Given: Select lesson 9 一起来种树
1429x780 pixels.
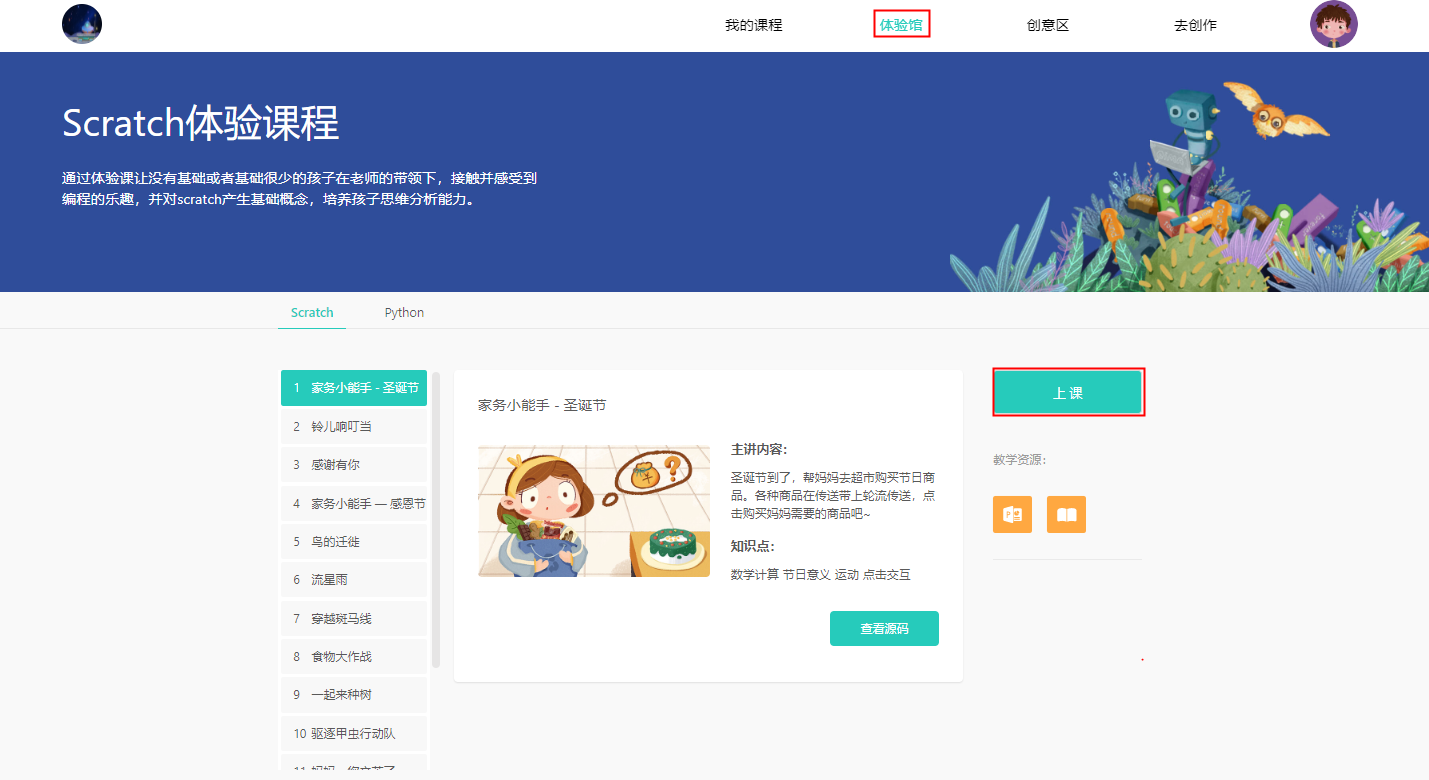Looking at the screenshot, I should (x=354, y=694).
